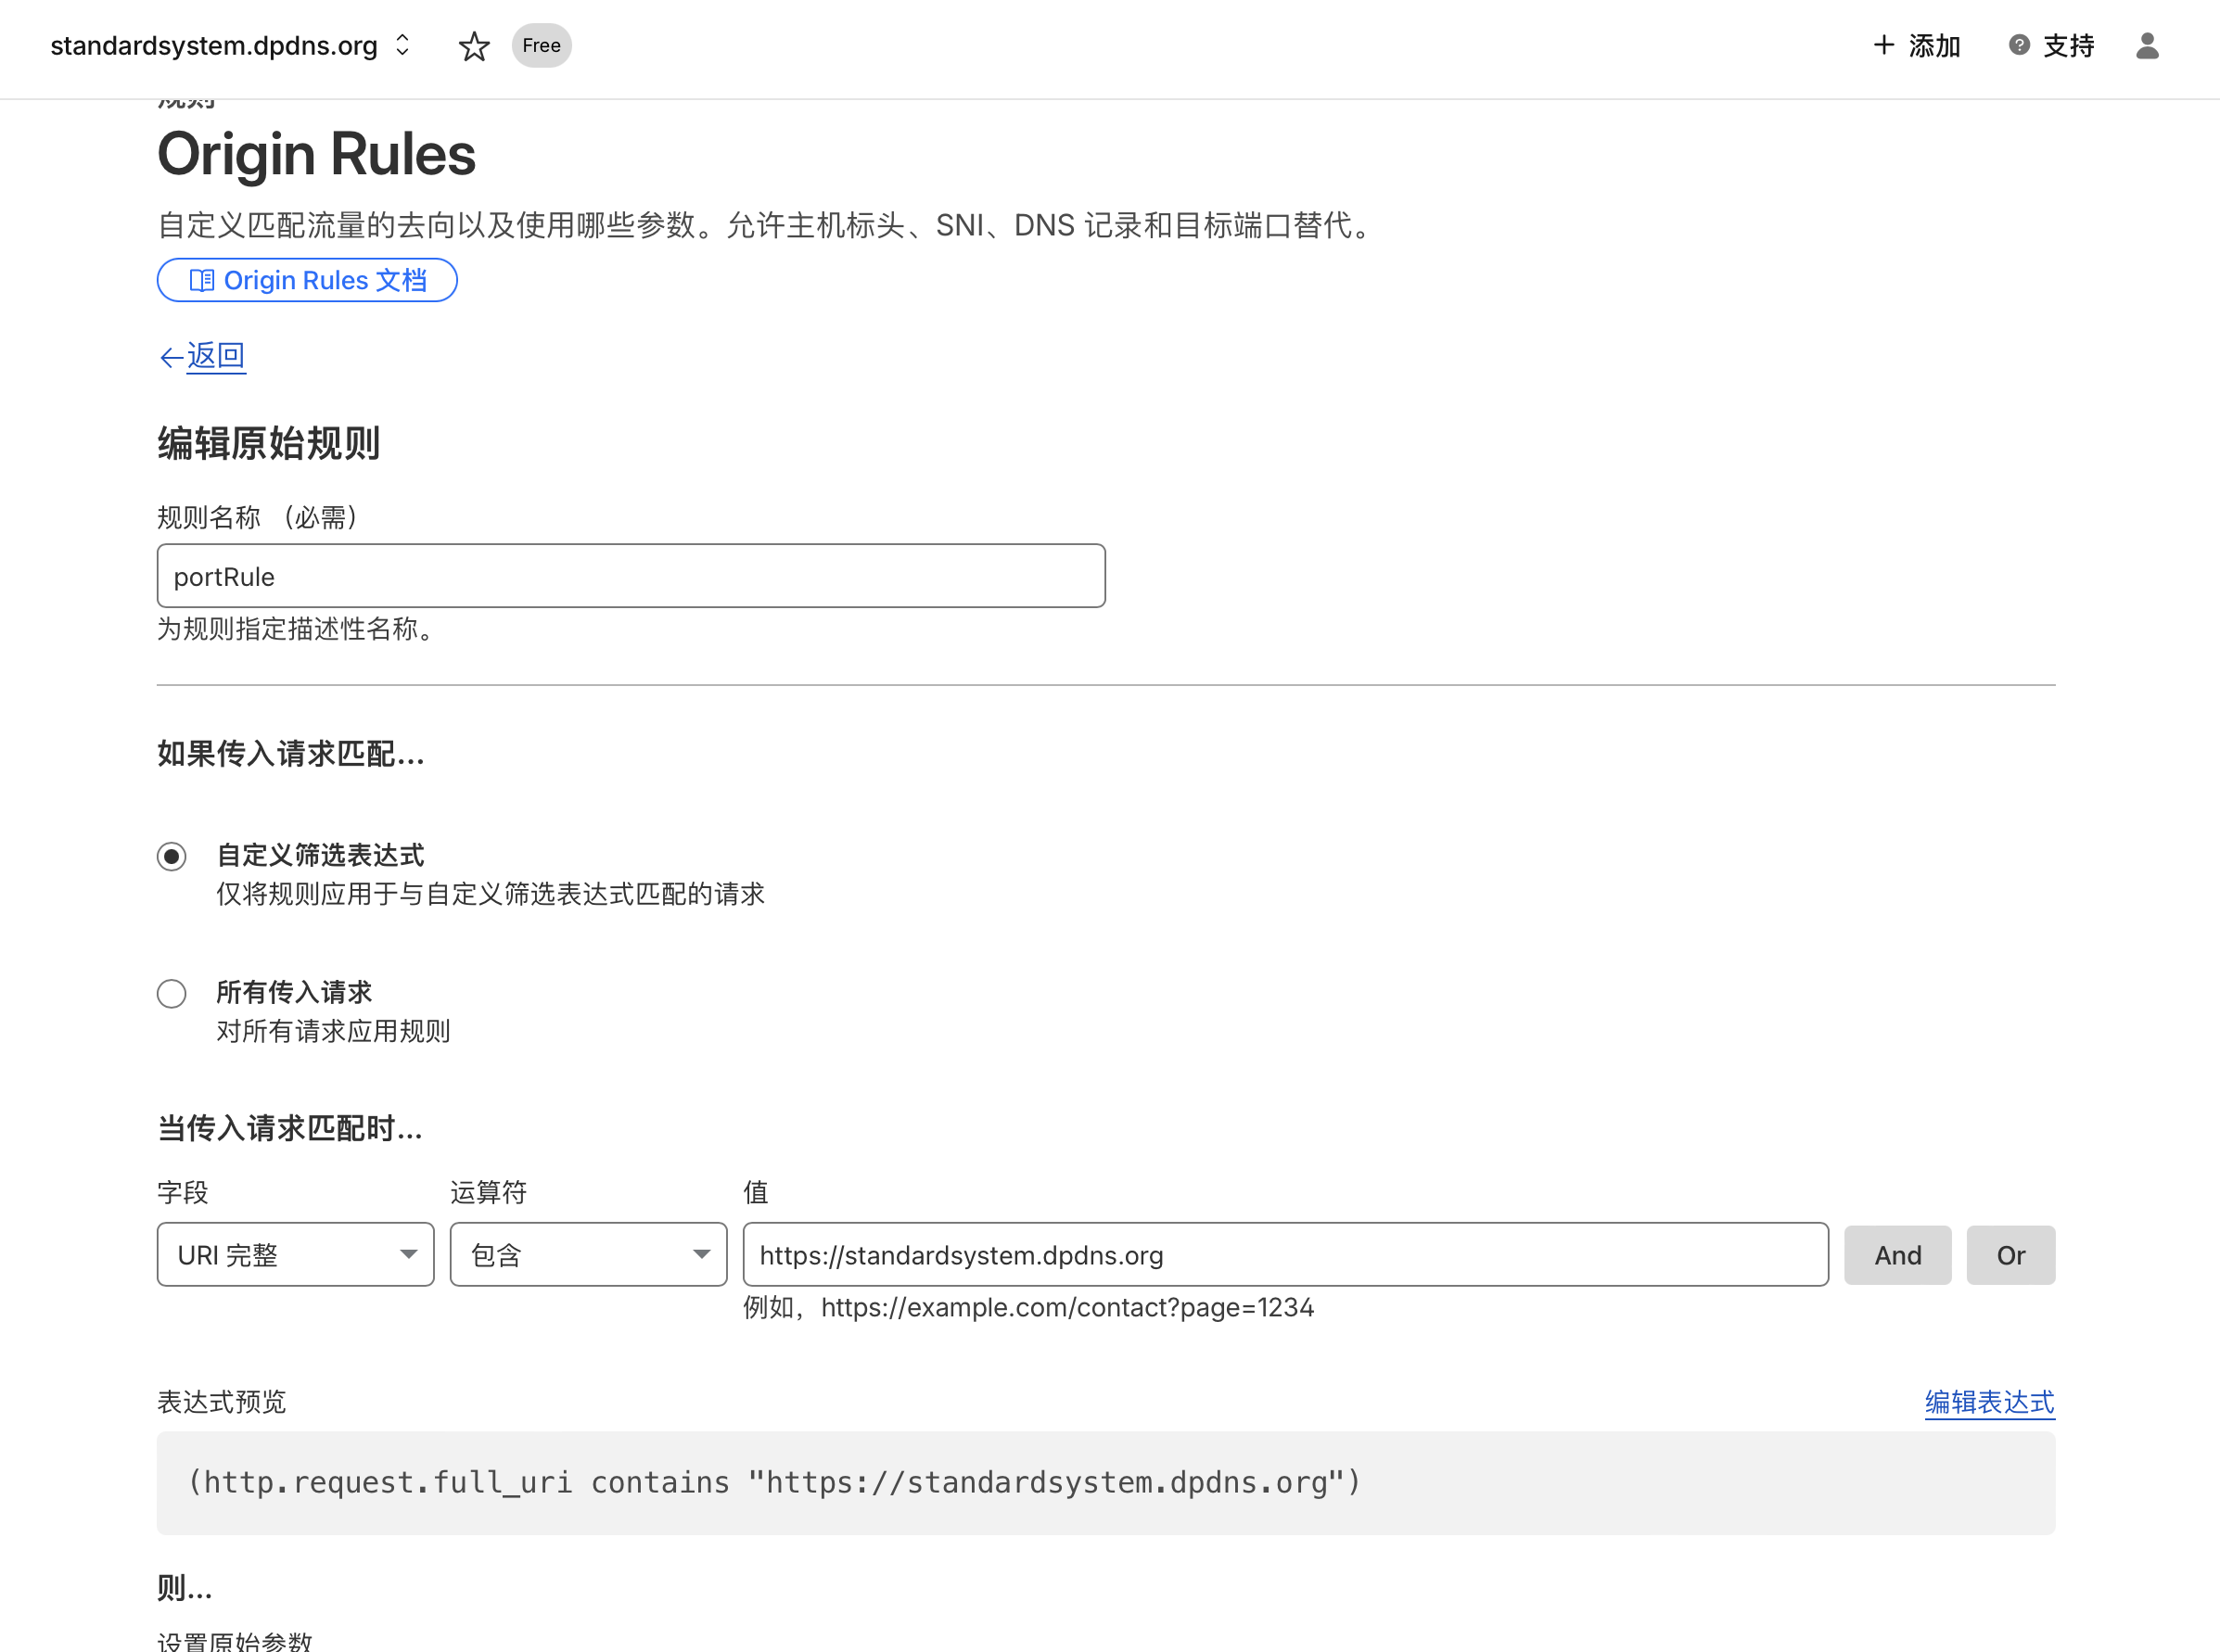Open the user account profile icon

(x=2147, y=46)
